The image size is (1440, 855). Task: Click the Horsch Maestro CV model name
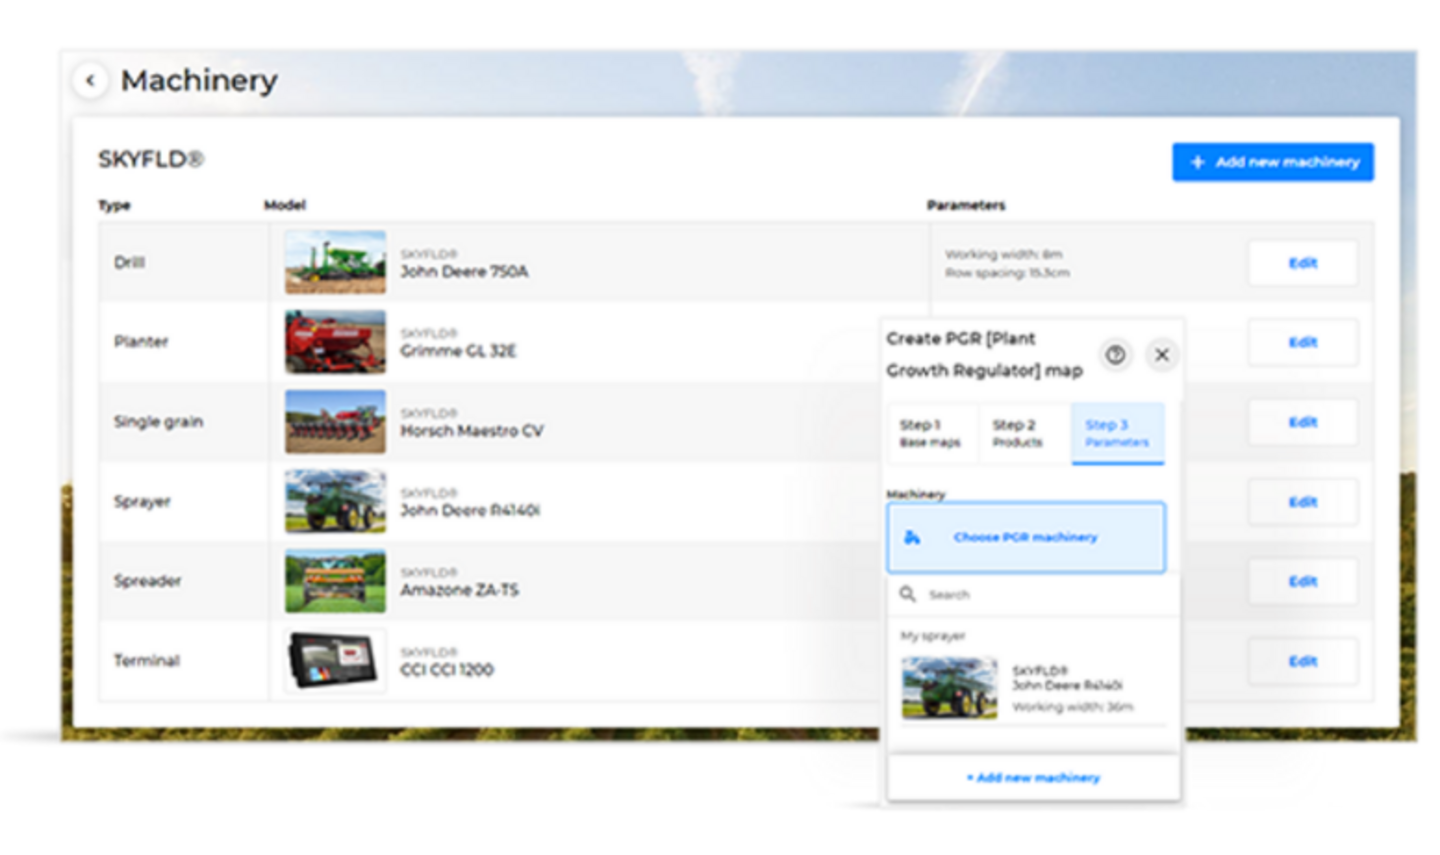[472, 431]
